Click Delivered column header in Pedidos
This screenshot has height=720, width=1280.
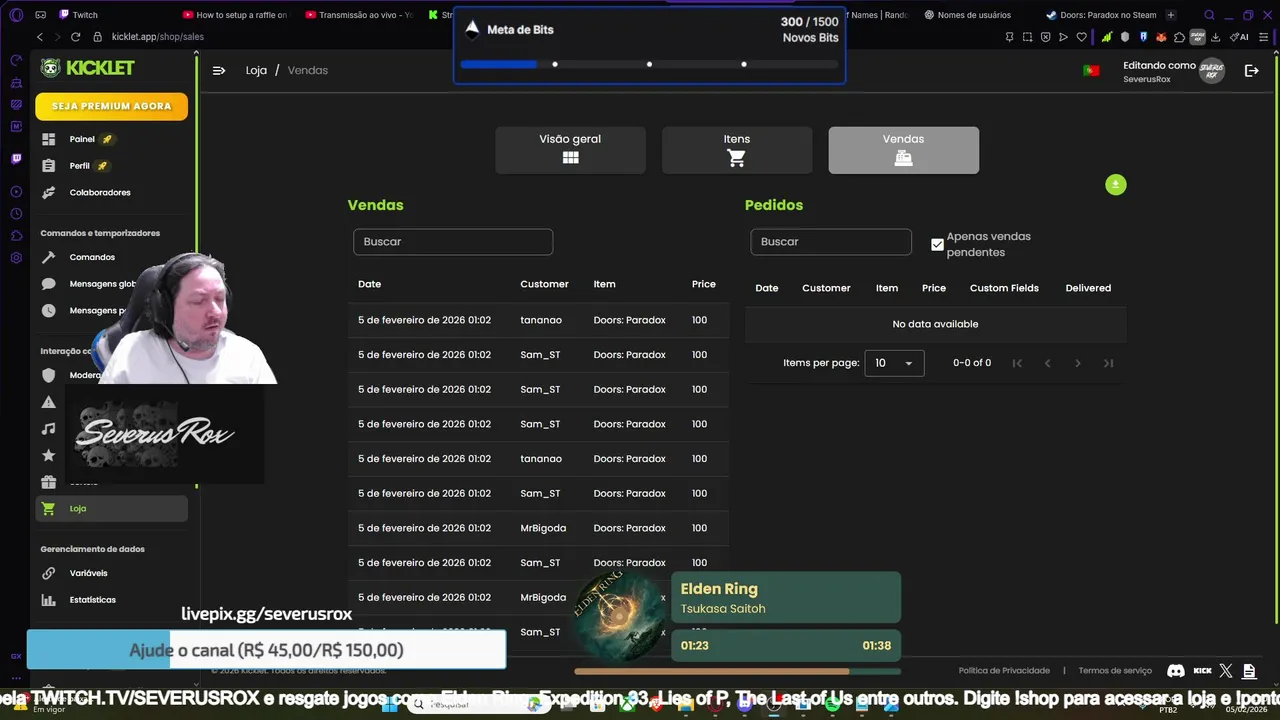click(x=1088, y=288)
